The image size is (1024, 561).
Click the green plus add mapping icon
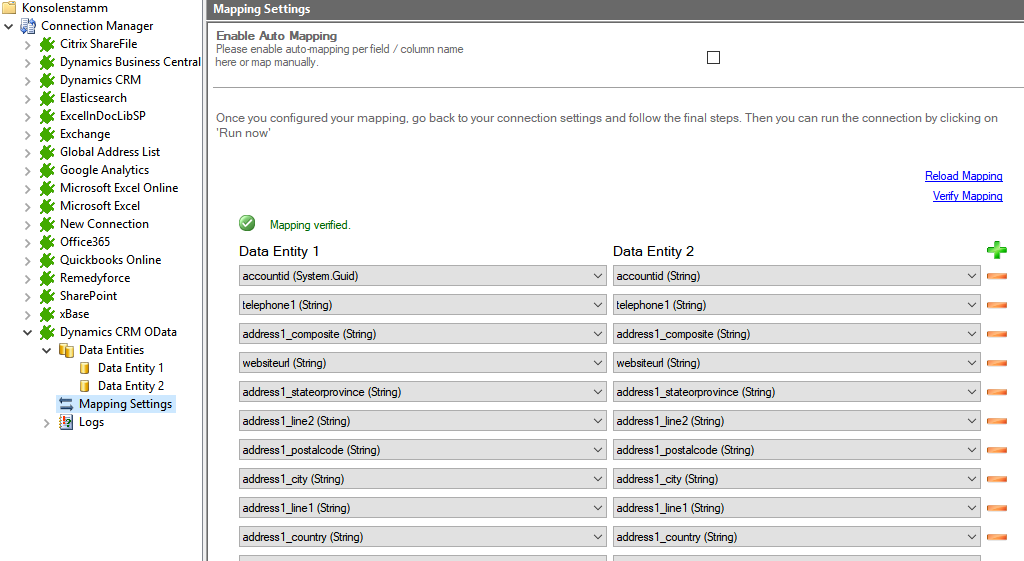pos(996,251)
